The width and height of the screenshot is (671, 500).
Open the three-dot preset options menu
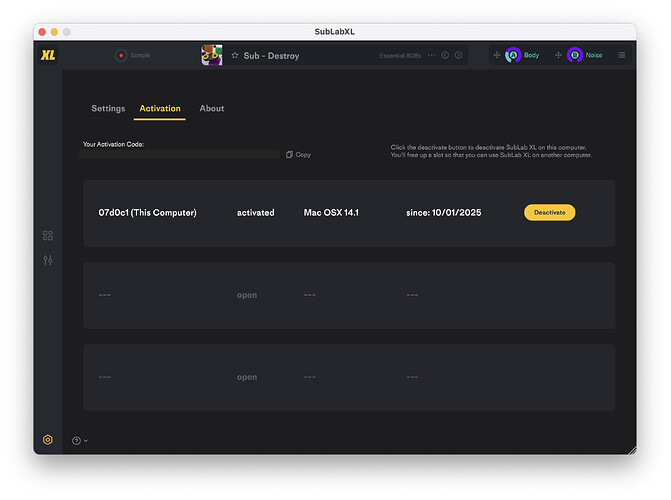pos(432,55)
